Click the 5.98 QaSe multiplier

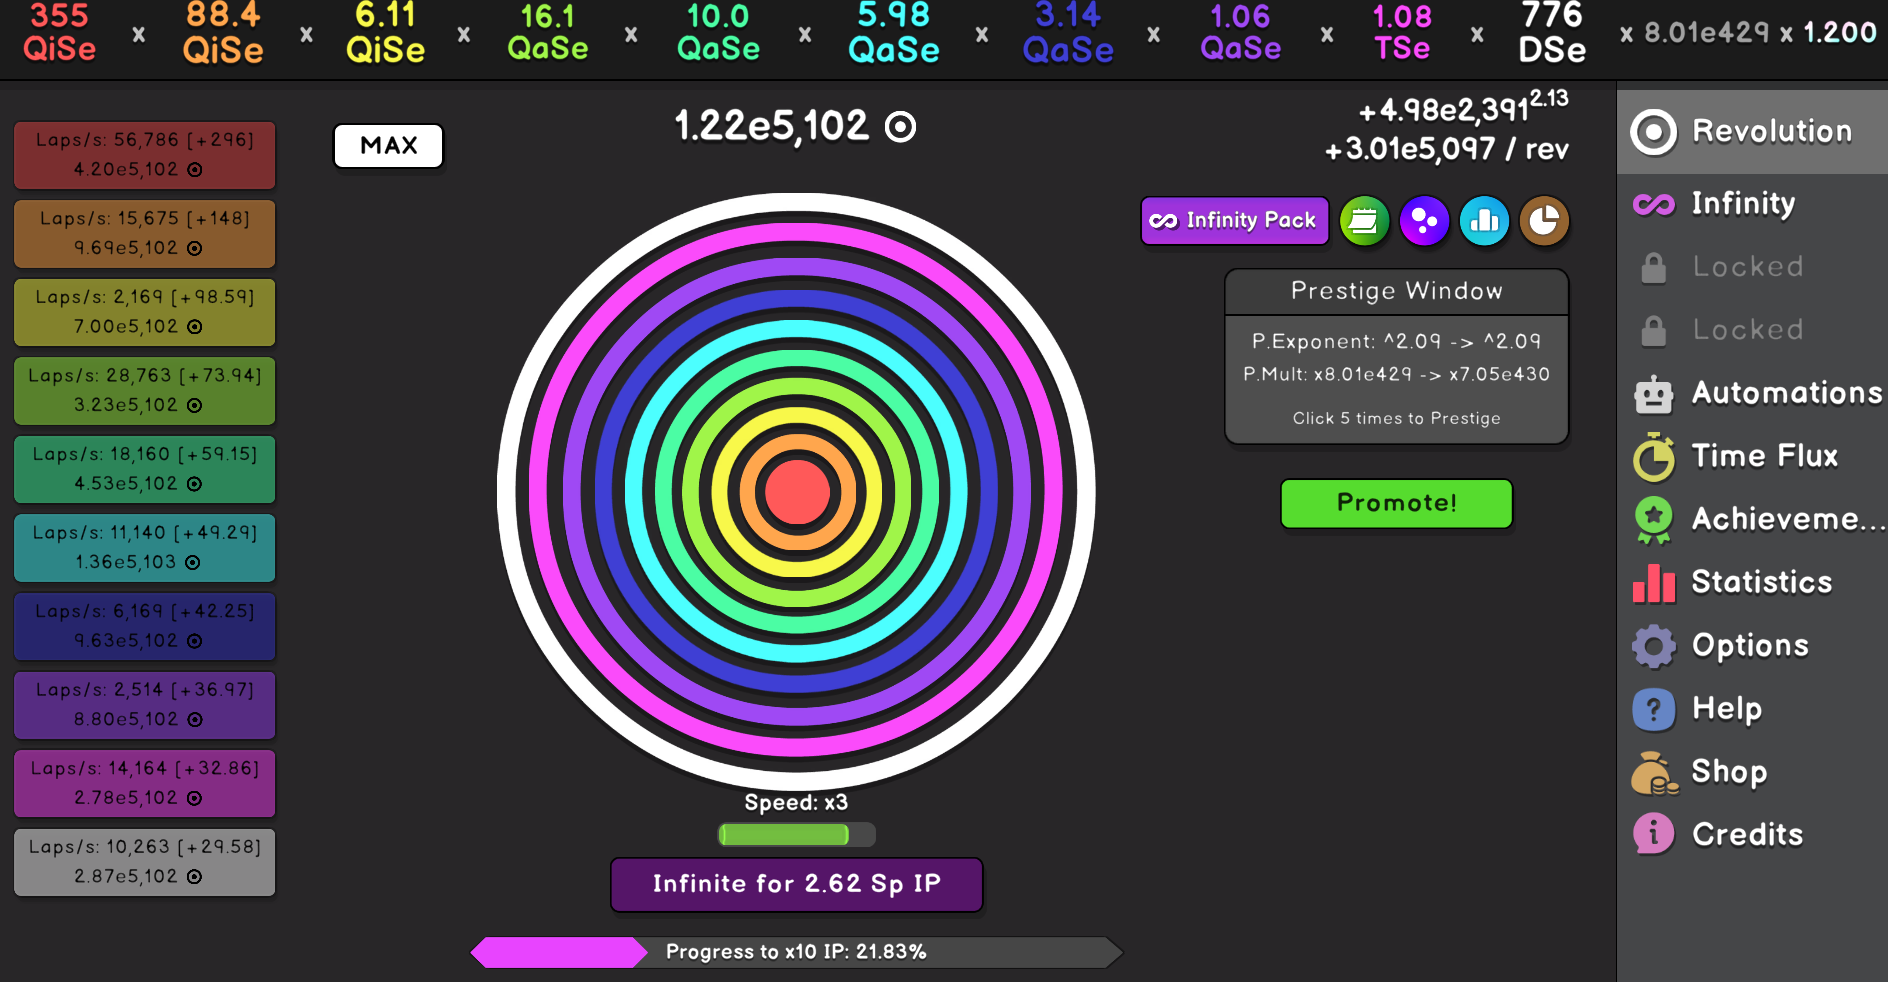pyautogui.click(x=894, y=33)
